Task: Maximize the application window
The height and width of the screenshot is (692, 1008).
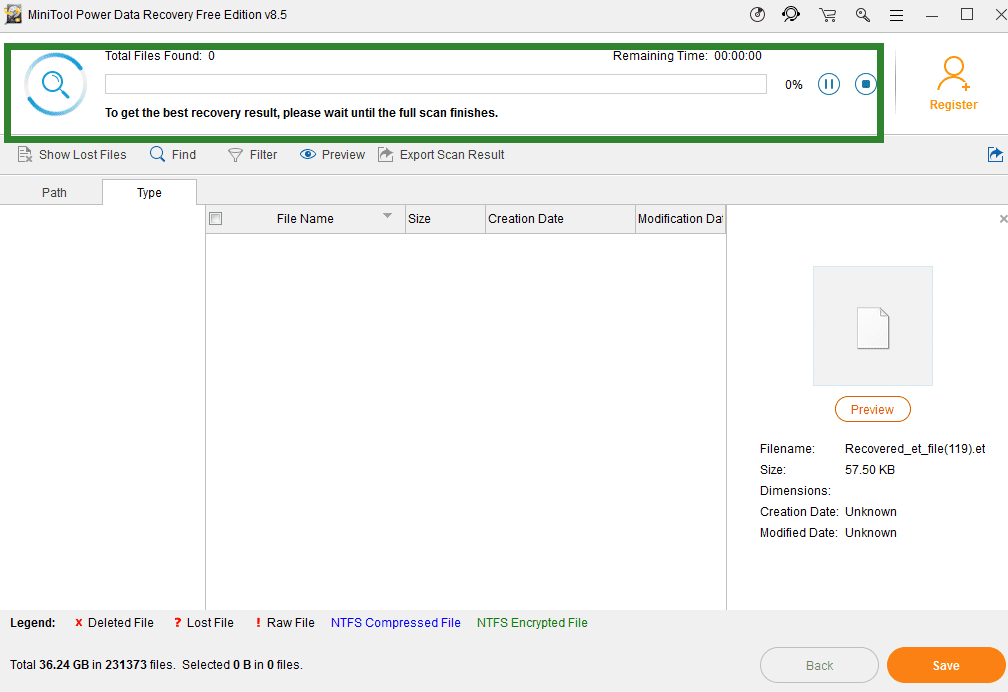Action: pyautogui.click(x=967, y=15)
